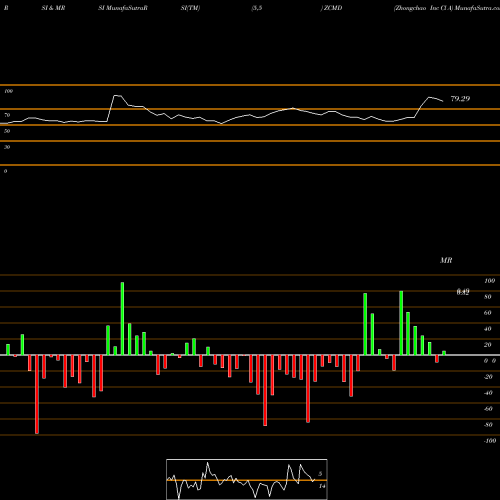Click the '14' label in mini chart

click(x=322, y=486)
